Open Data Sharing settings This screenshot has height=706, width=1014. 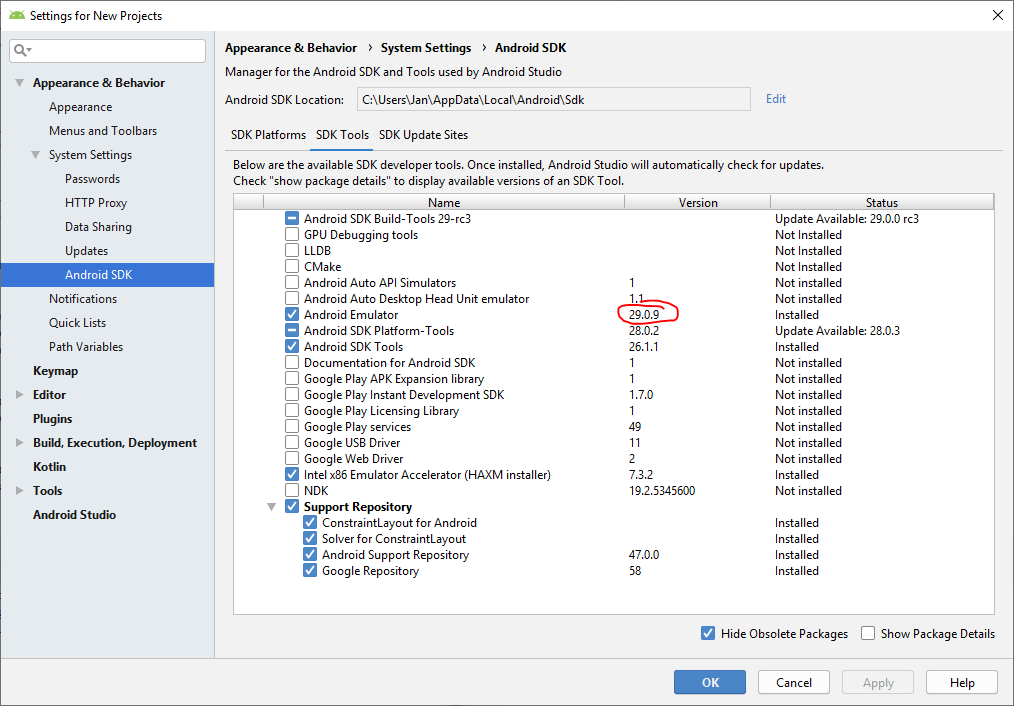tap(98, 227)
